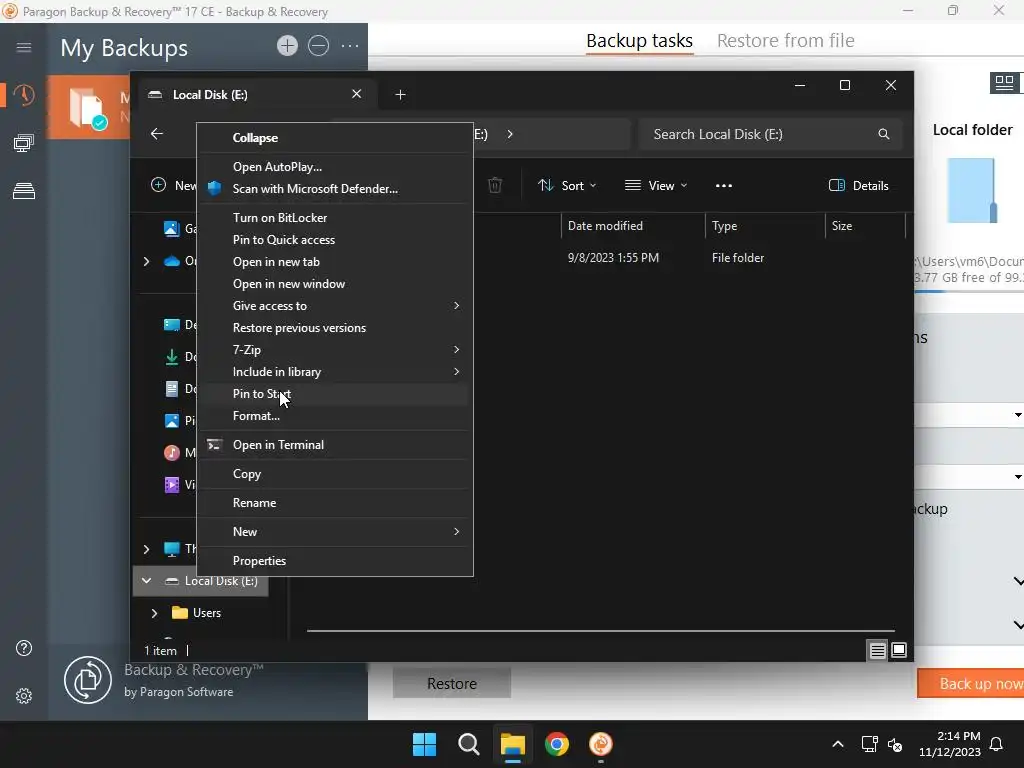The height and width of the screenshot is (768, 1024).
Task: Choose Pin to Start
Action: coord(335,394)
